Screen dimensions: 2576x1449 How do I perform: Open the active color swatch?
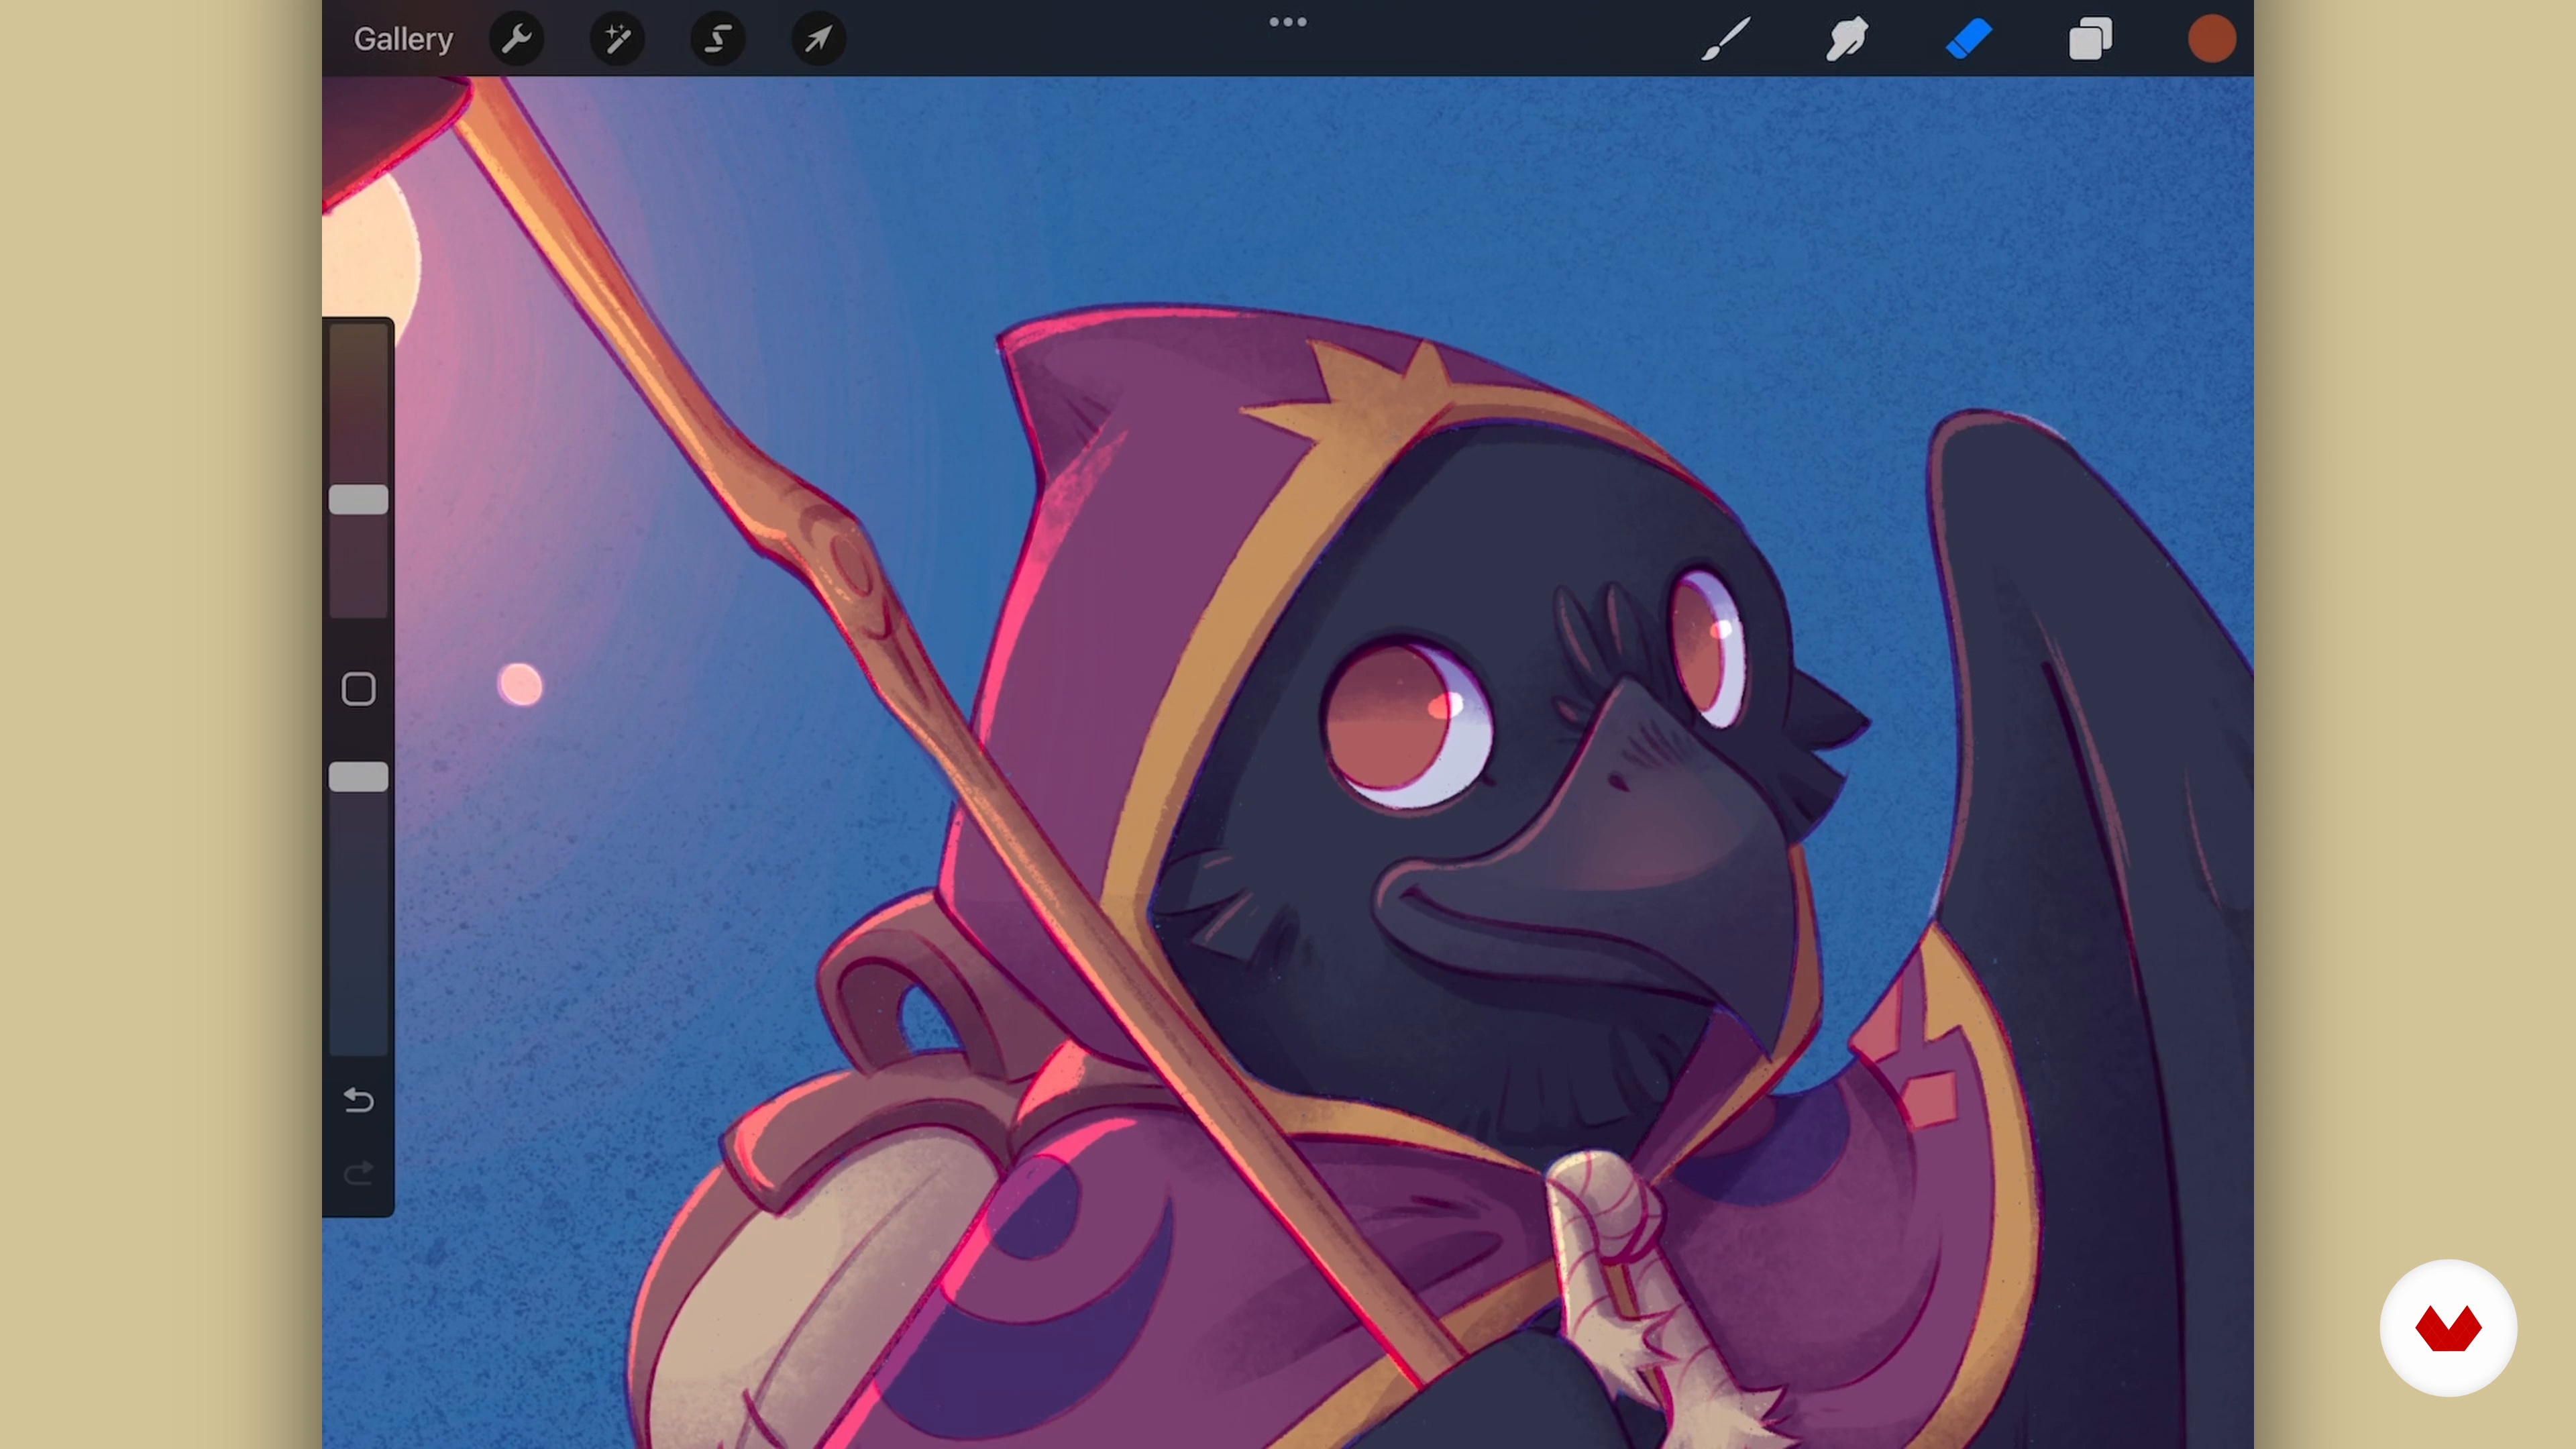pyautogui.click(x=2211, y=39)
